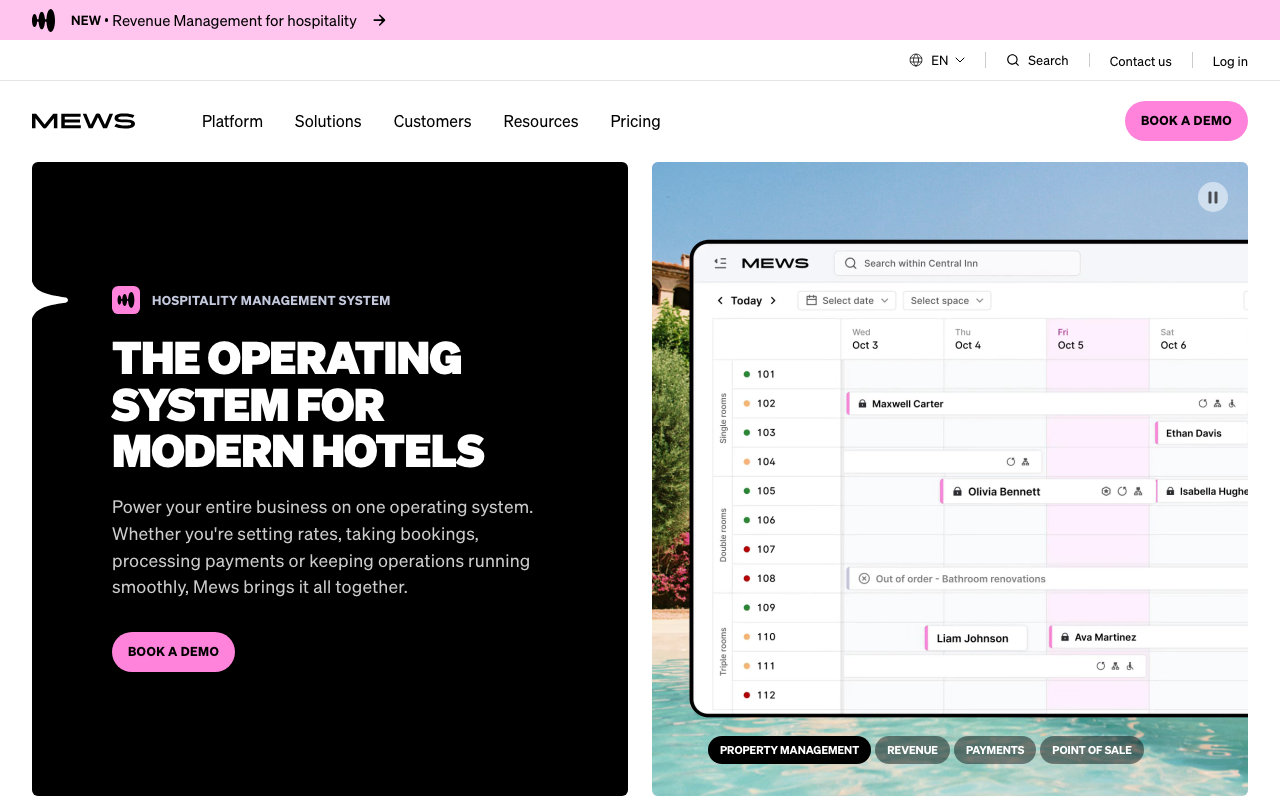Click the pink Mews badge beside Hospitality Management System
Image resolution: width=1280 pixels, height=800 pixels.
(x=126, y=300)
